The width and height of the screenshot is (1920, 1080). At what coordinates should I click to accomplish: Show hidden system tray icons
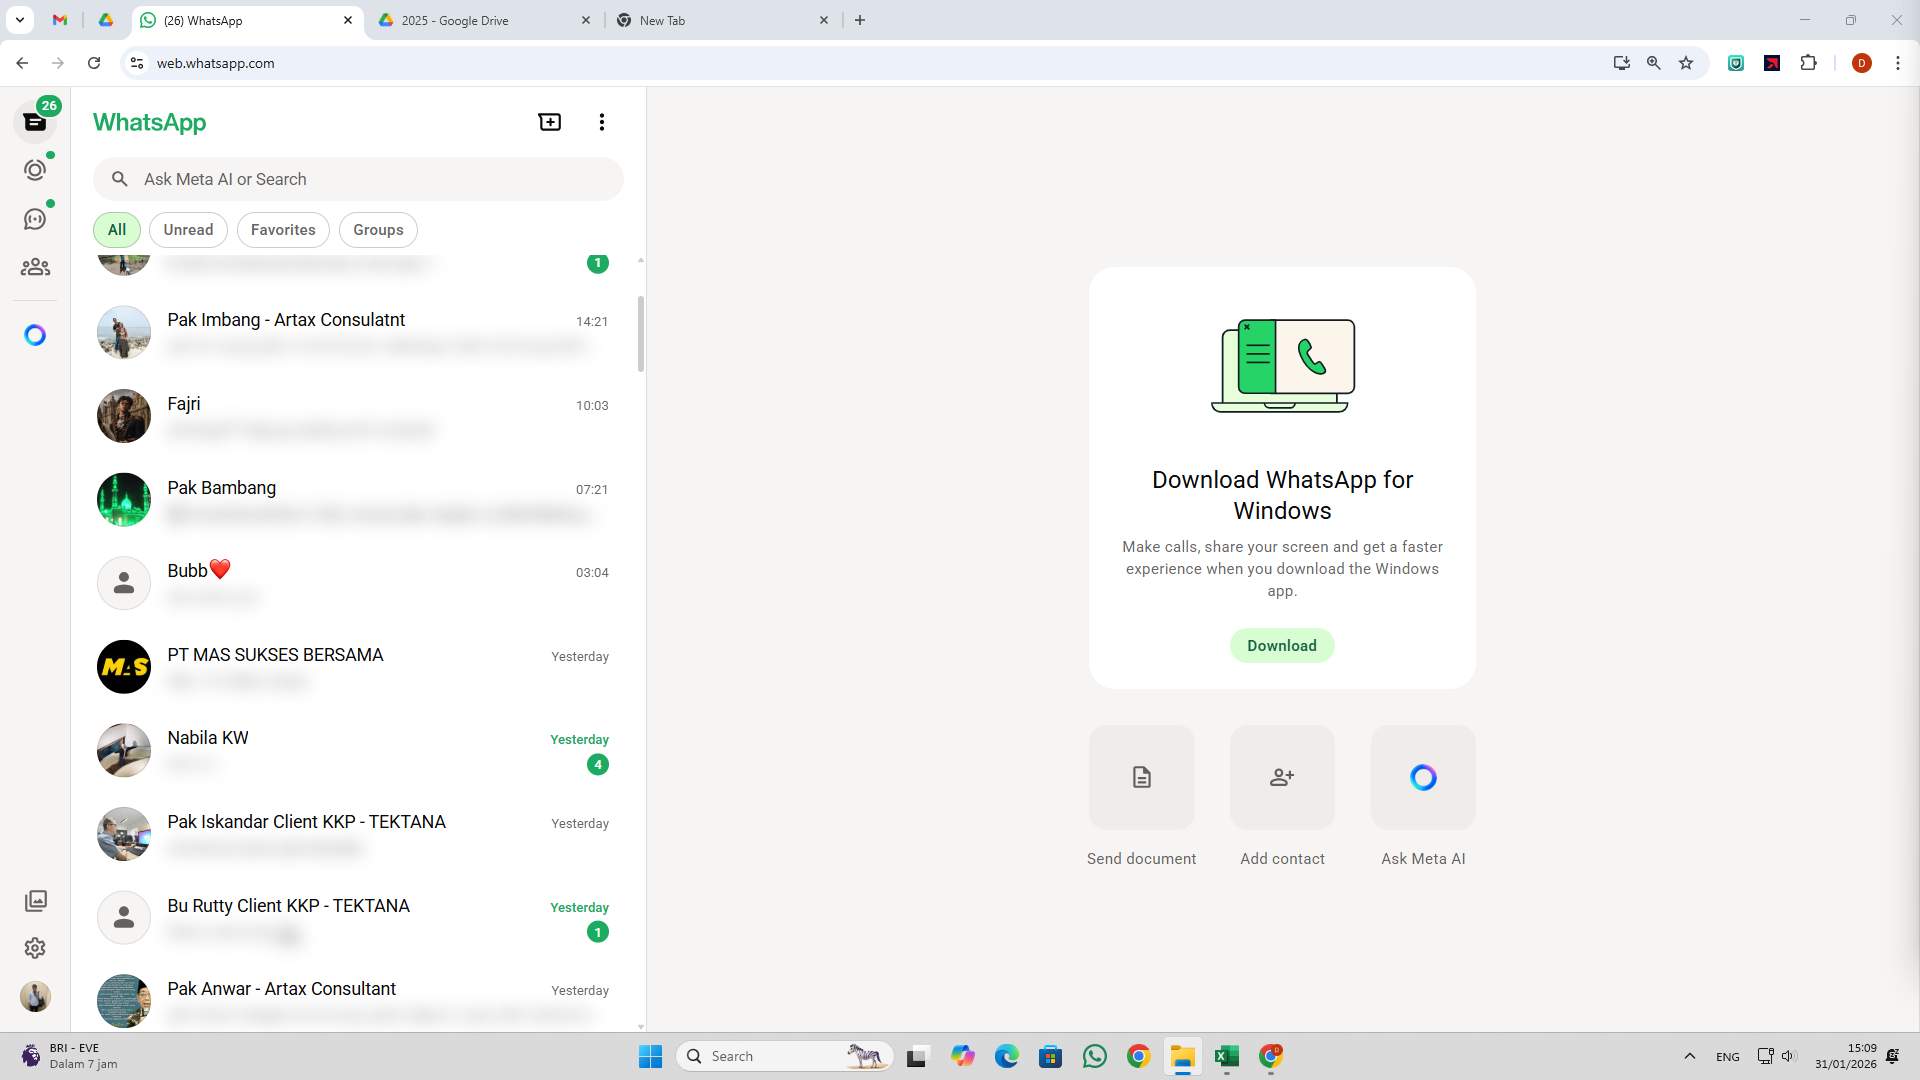coord(1689,1056)
